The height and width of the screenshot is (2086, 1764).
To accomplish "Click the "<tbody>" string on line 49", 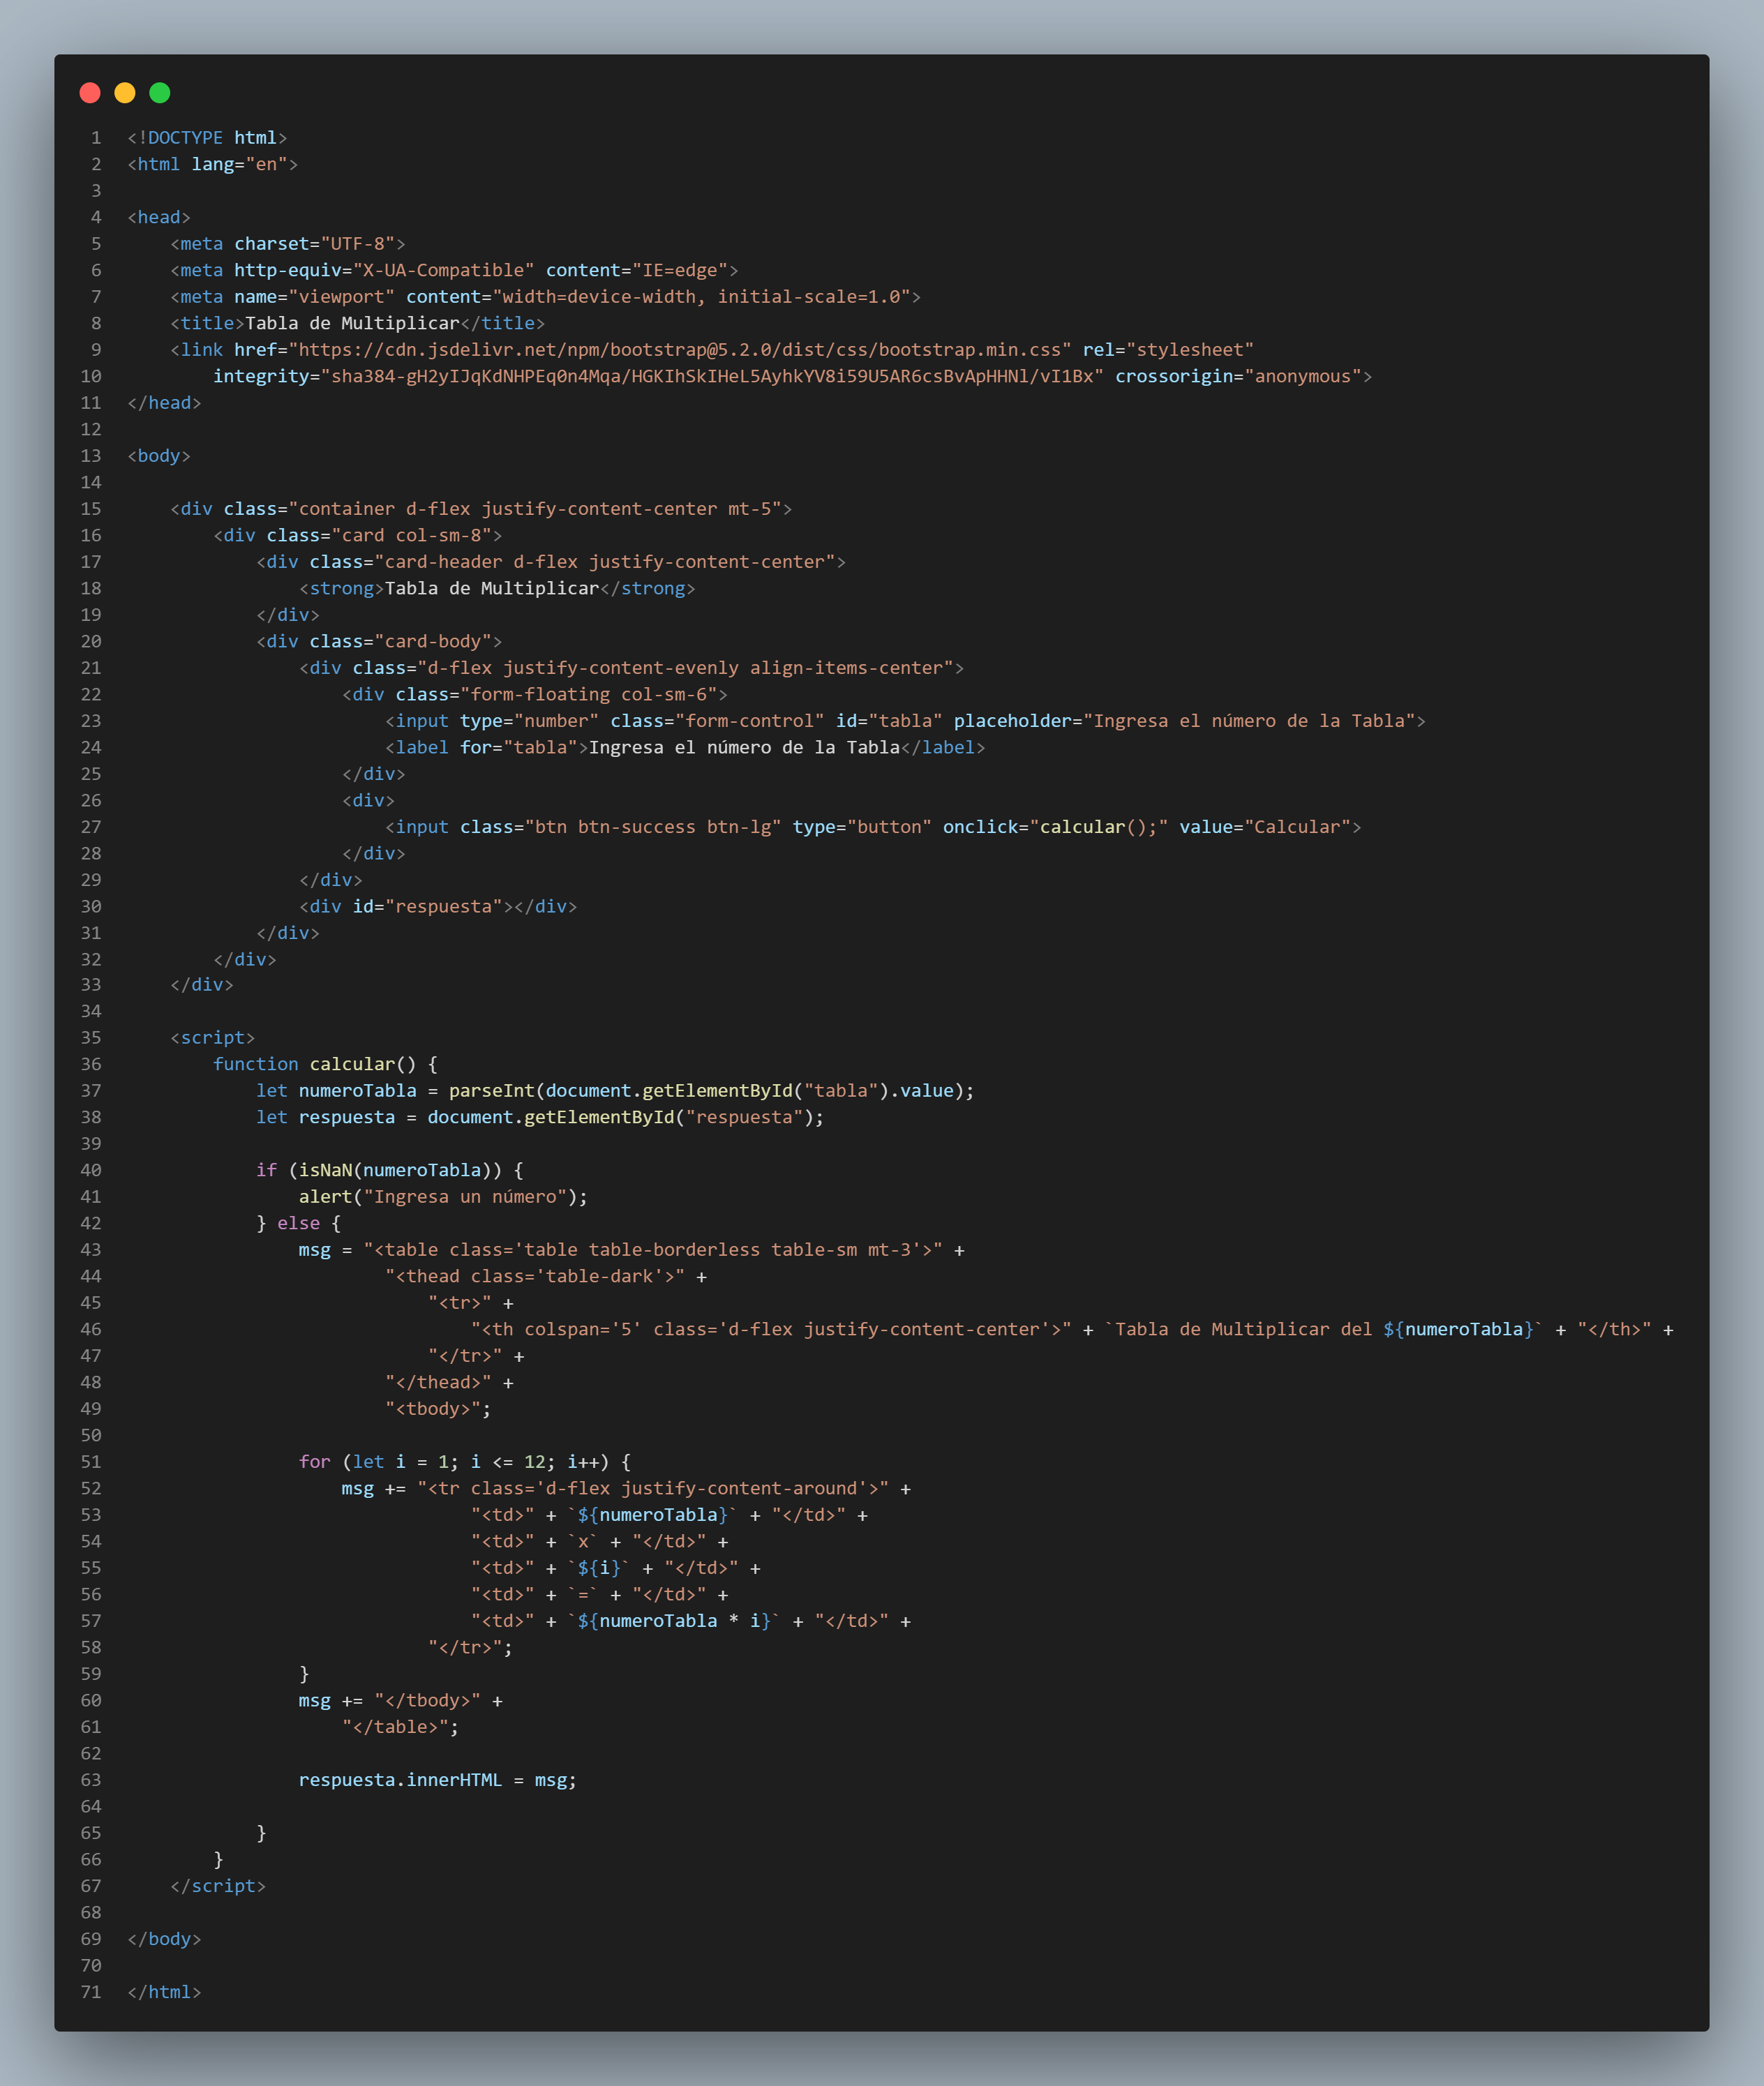I will tap(433, 1409).
